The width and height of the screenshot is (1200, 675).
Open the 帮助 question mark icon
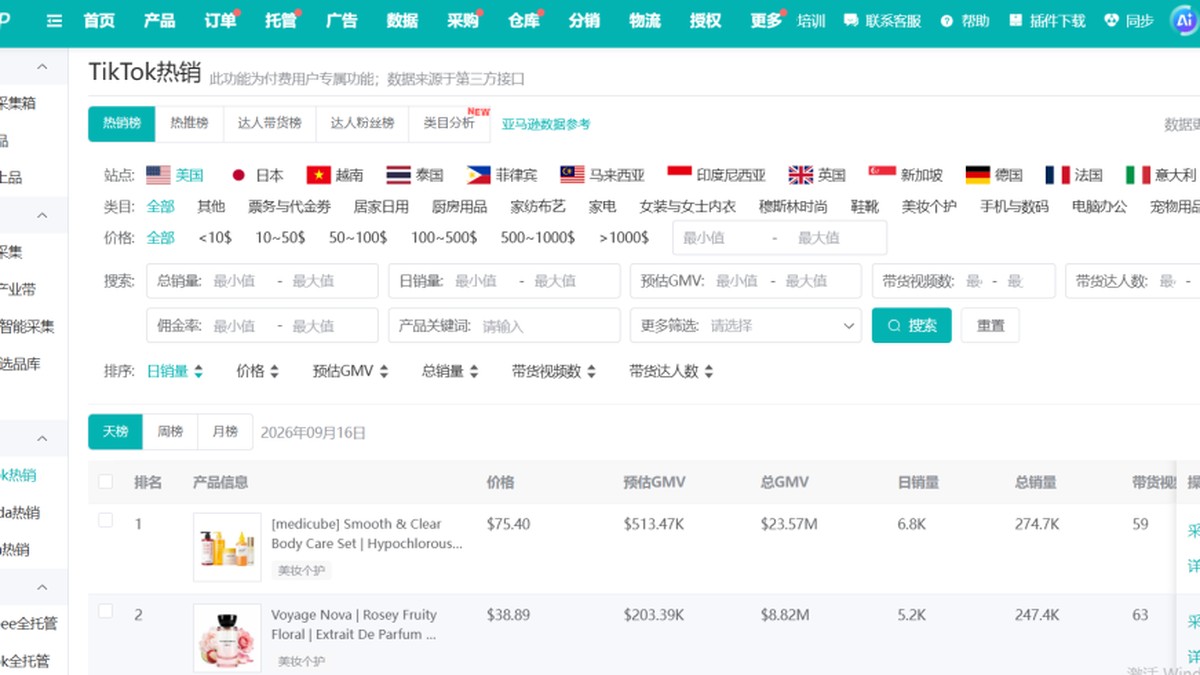coord(946,21)
